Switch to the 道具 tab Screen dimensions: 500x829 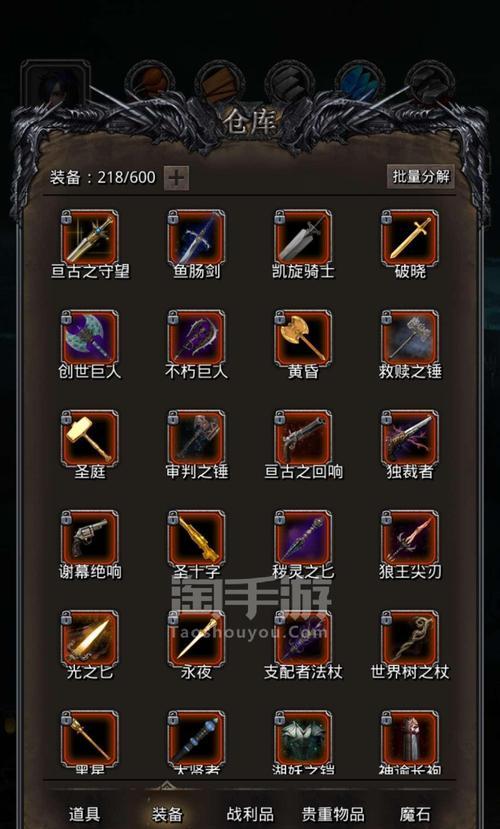pos(84,814)
